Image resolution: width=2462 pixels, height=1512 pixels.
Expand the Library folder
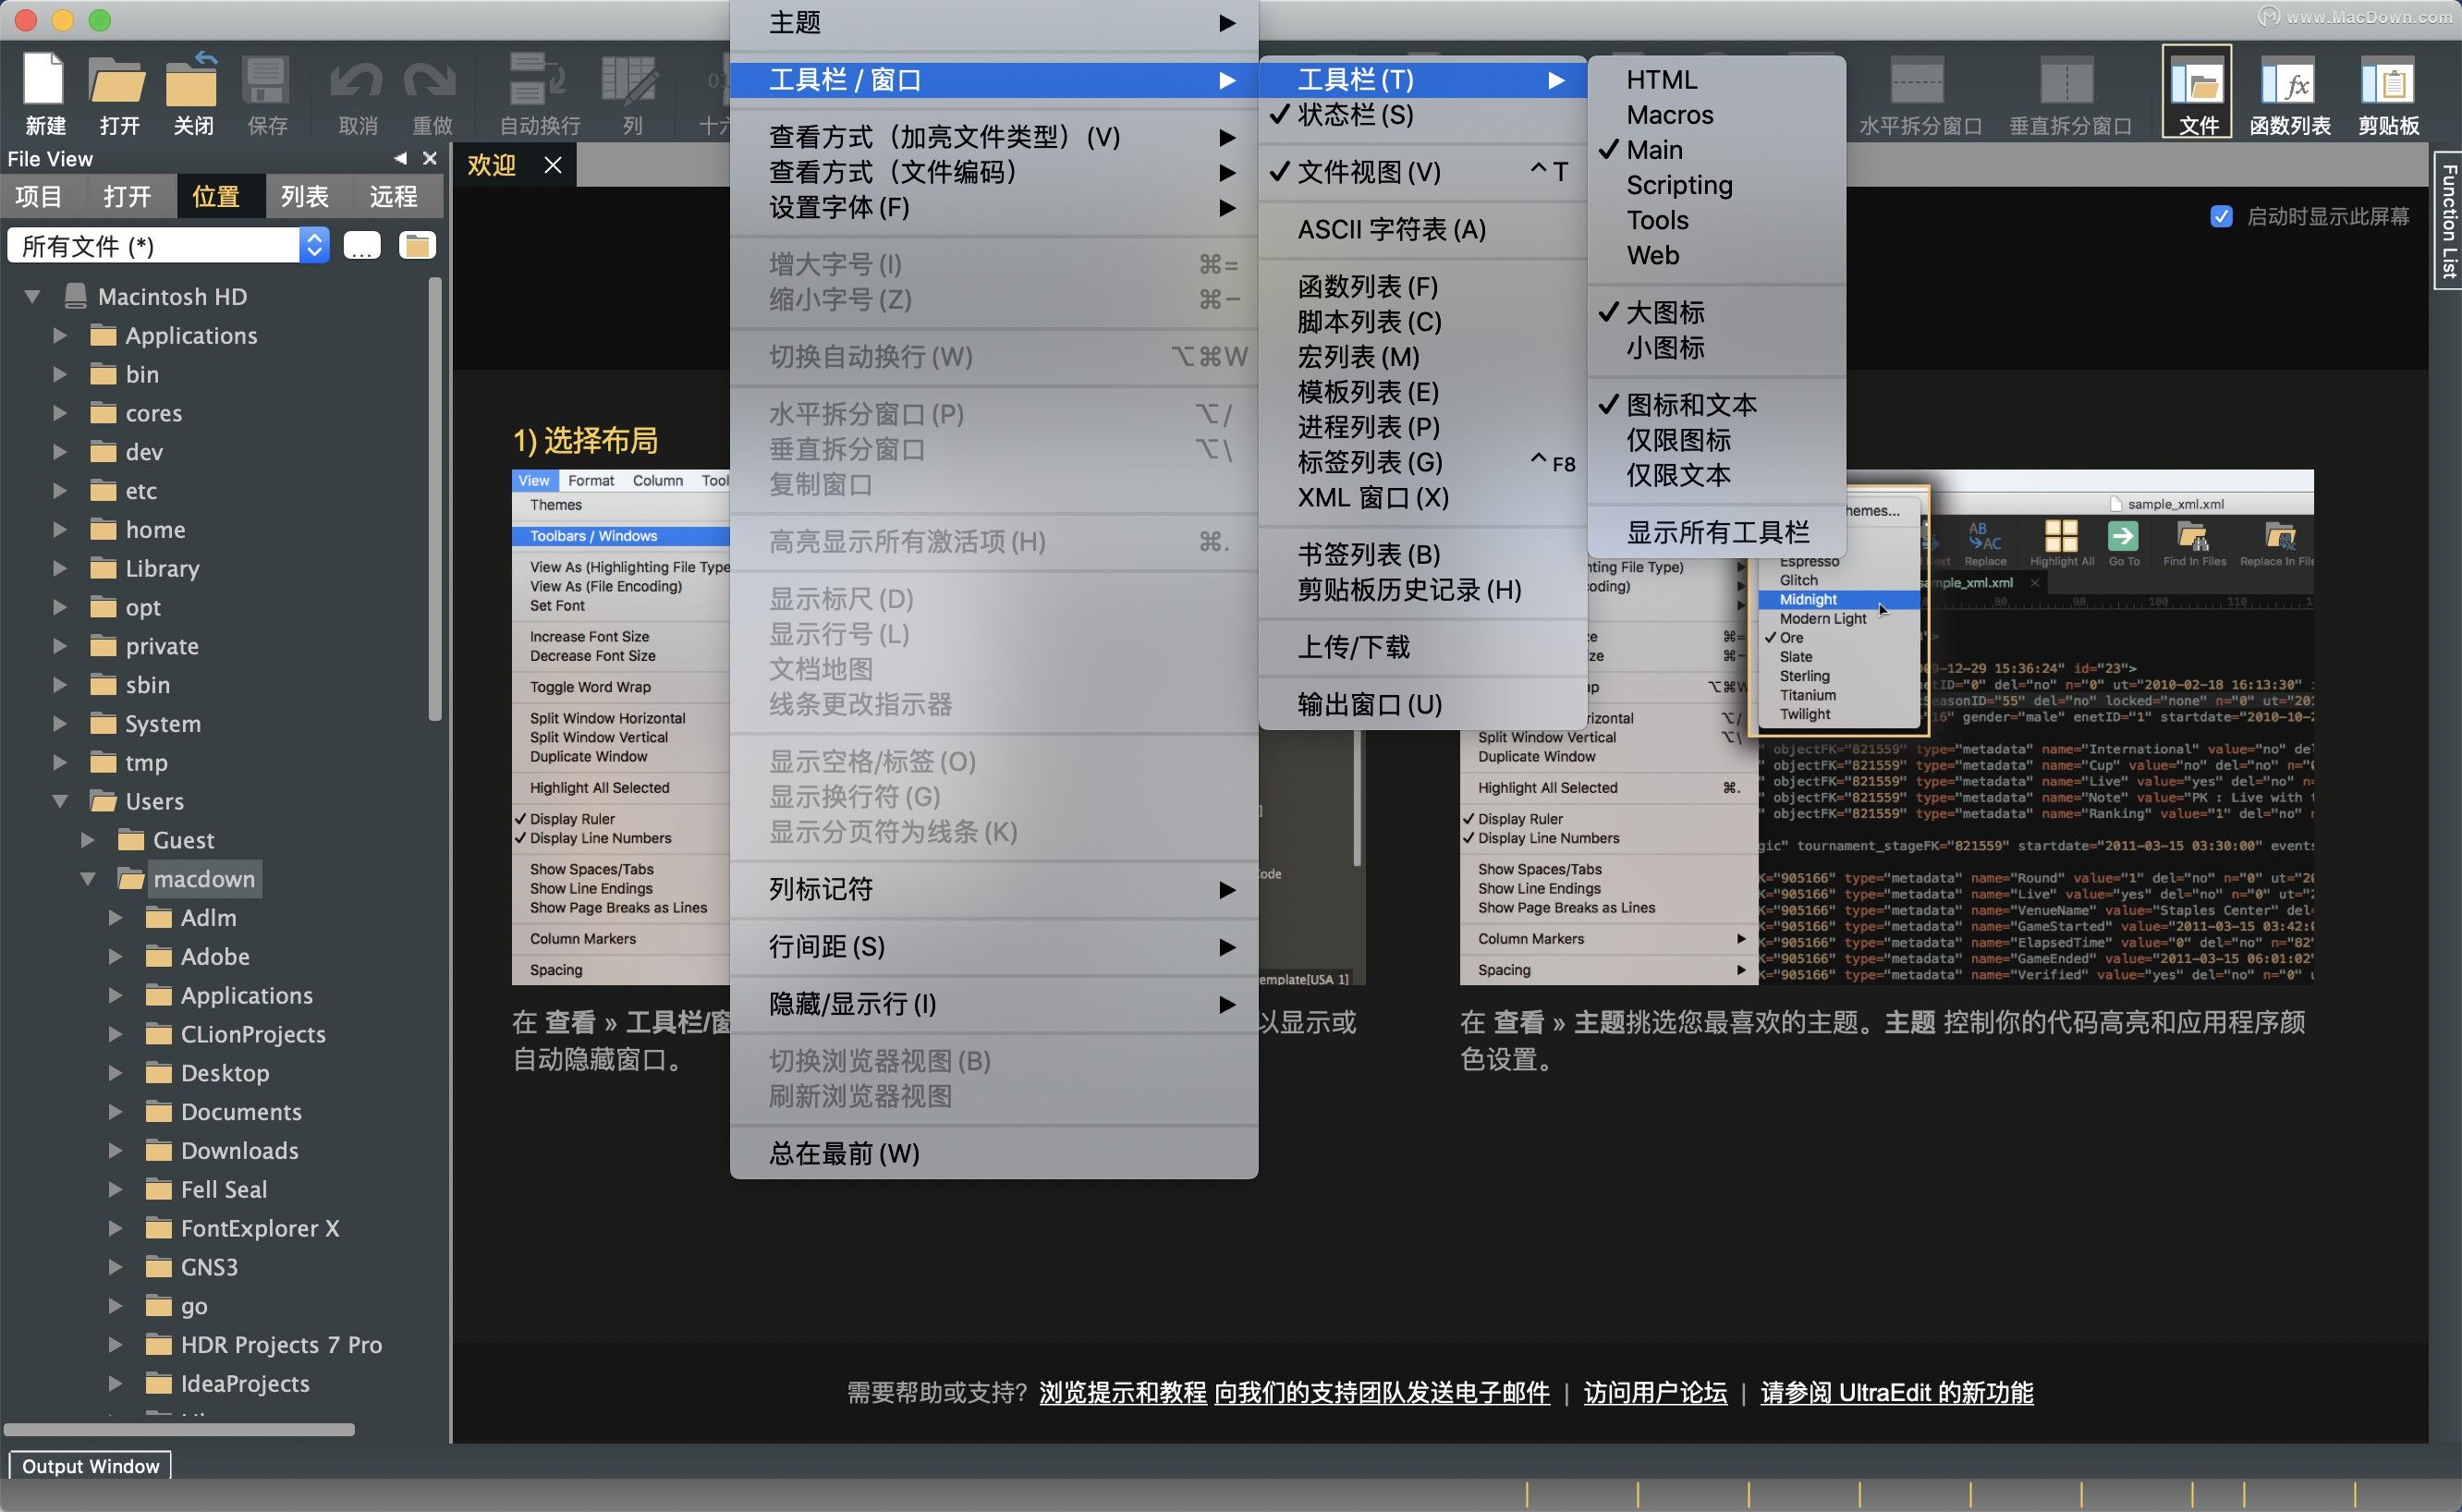pos(60,568)
